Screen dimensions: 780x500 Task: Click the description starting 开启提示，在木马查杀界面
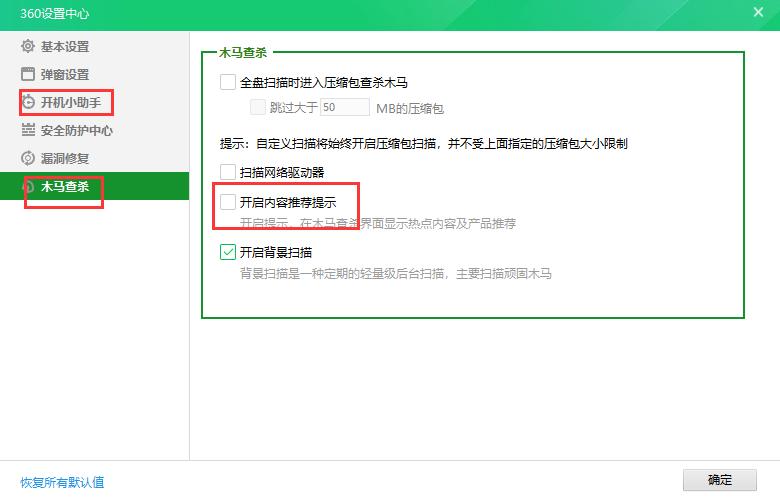point(378,223)
